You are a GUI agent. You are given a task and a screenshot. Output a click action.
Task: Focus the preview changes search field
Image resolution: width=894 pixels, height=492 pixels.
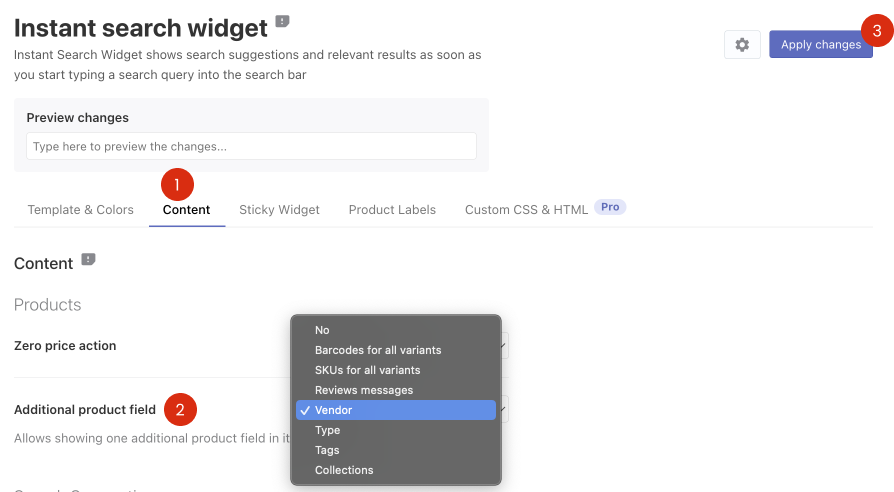coord(251,146)
